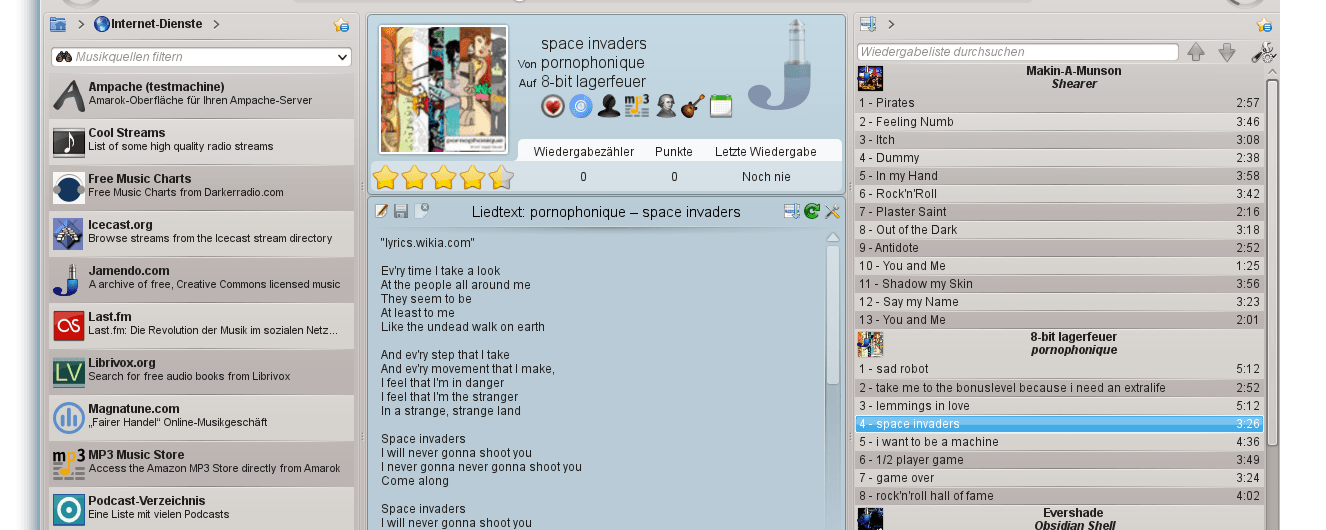
Task: Select track 1 - Pirates
Action: point(1060,103)
